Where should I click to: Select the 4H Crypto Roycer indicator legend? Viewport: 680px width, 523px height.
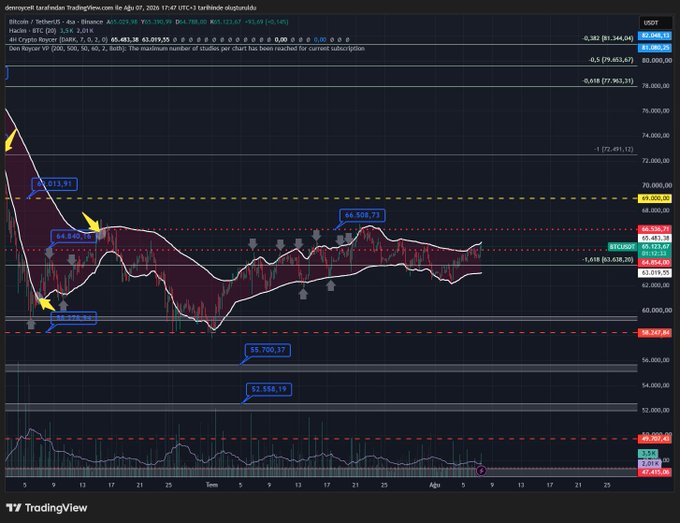point(58,39)
